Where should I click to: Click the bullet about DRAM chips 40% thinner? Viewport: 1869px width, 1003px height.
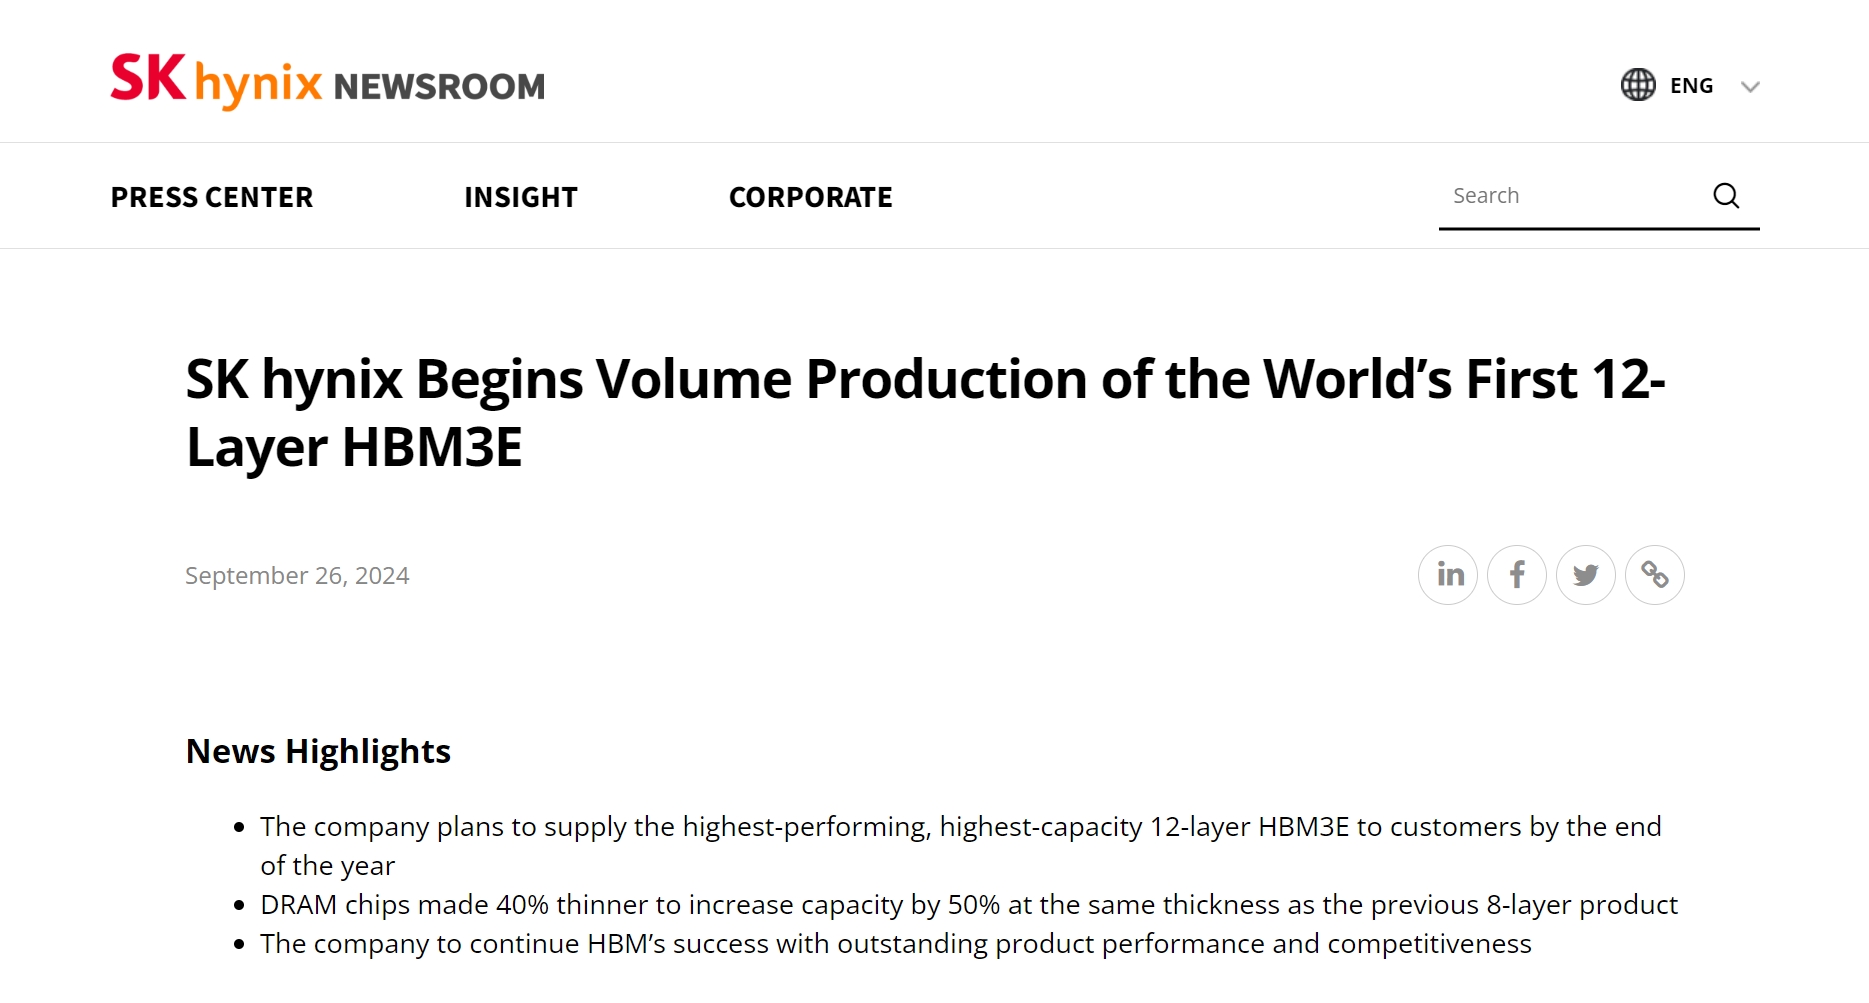[x=968, y=905]
